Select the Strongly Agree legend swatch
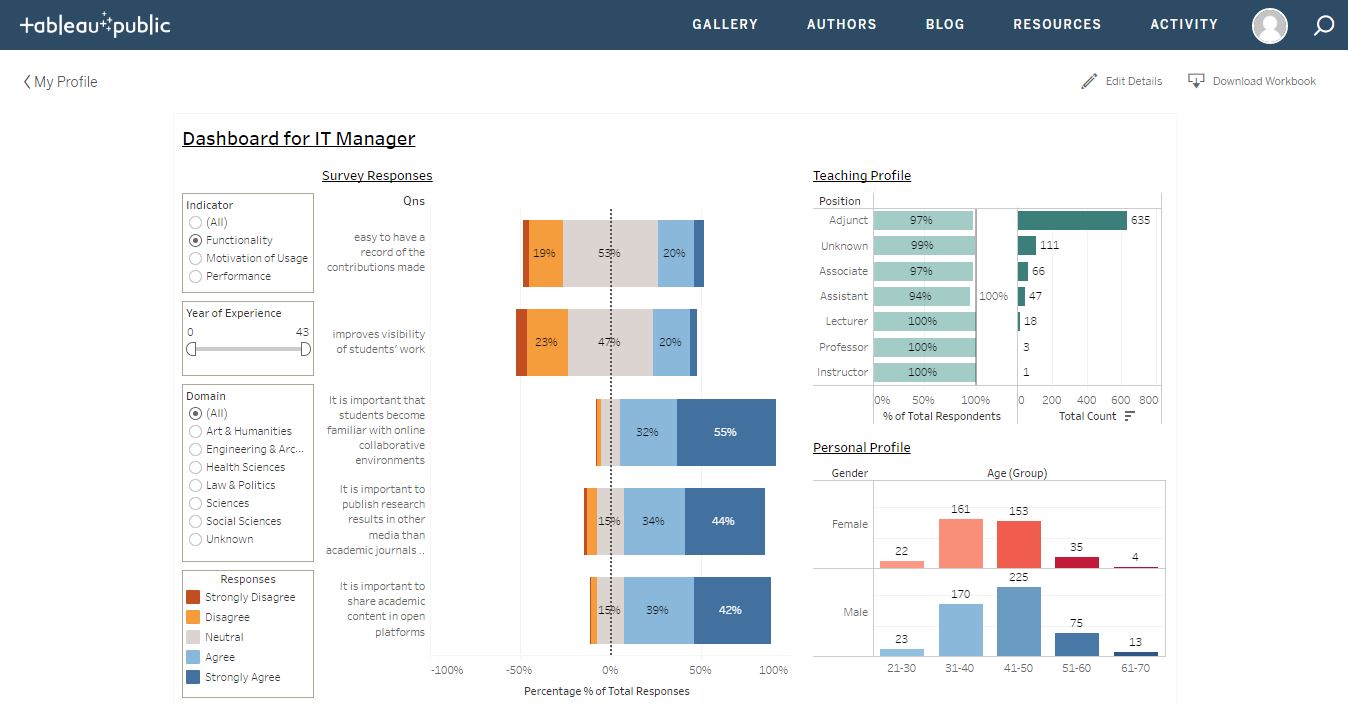Screen dimensions: 1348x704 [x=193, y=677]
